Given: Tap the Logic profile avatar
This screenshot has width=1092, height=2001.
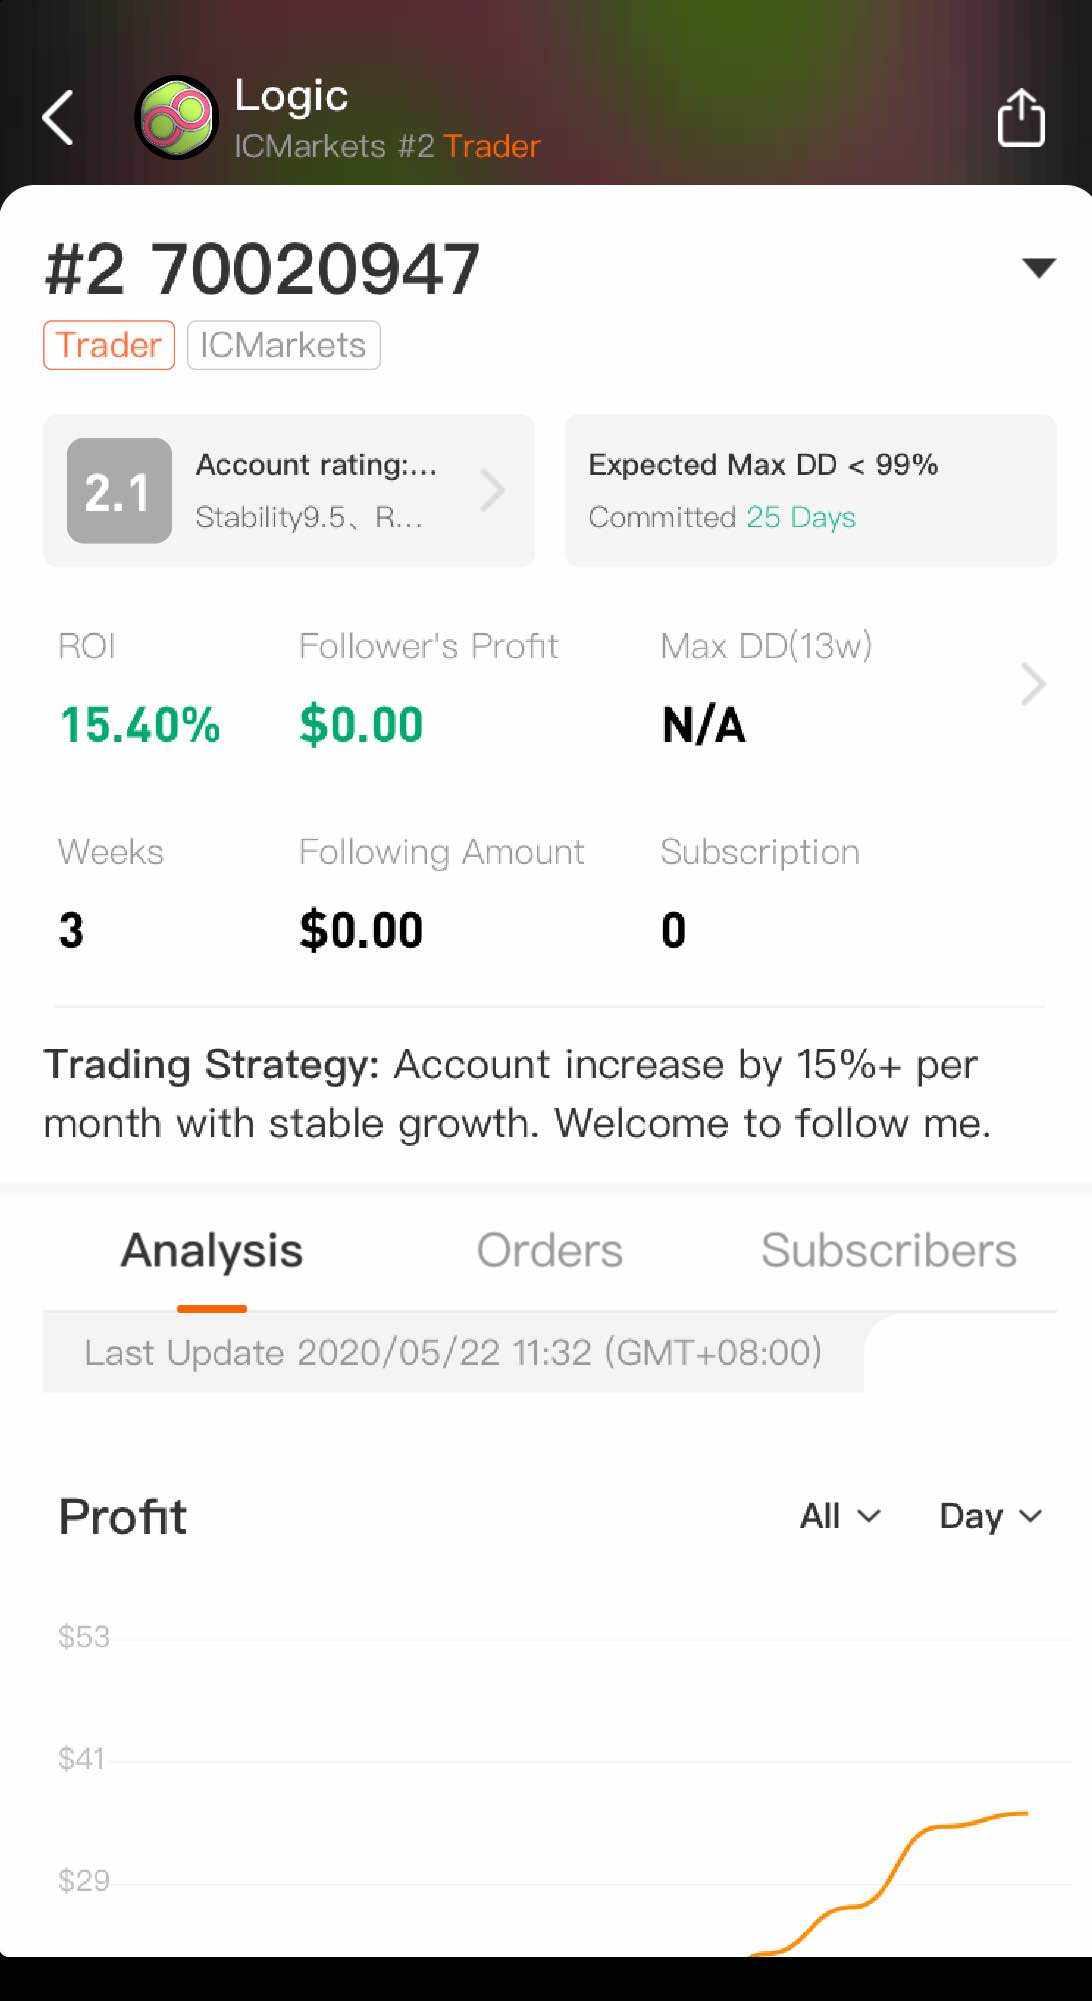Looking at the screenshot, I should (177, 118).
